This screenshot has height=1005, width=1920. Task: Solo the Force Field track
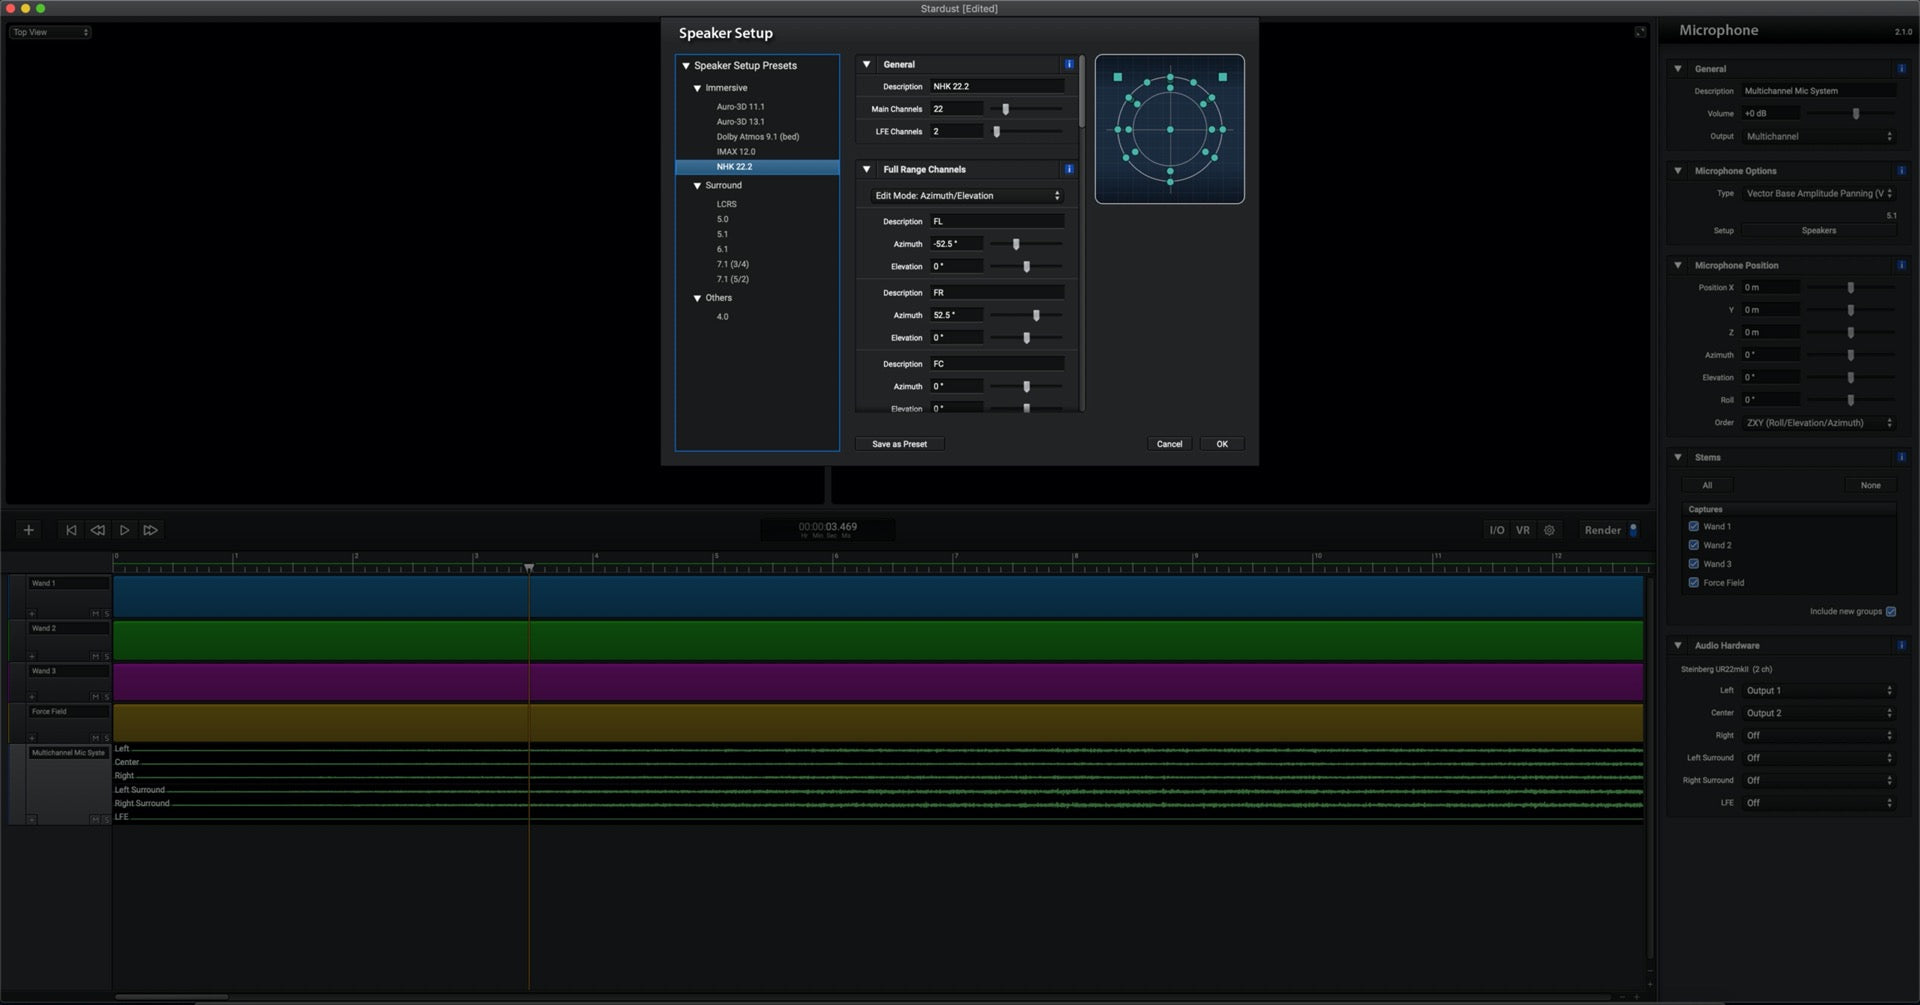tap(106, 738)
